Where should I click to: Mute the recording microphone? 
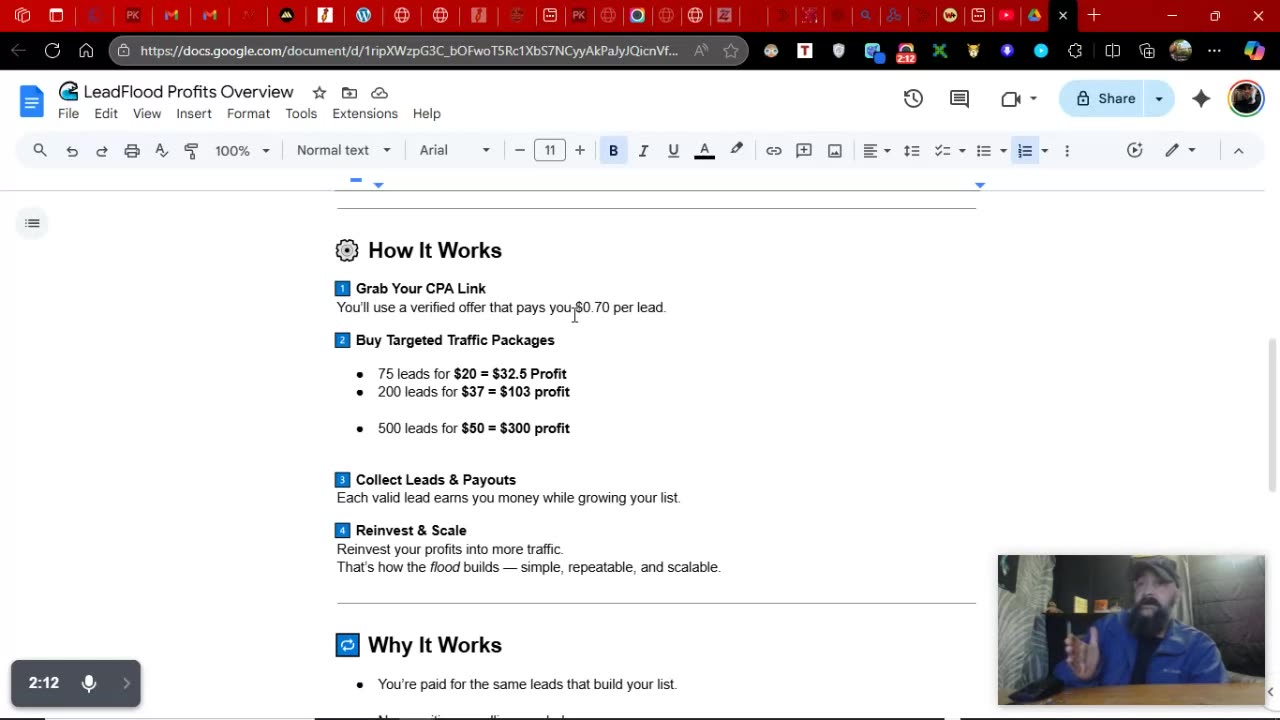click(89, 684)
